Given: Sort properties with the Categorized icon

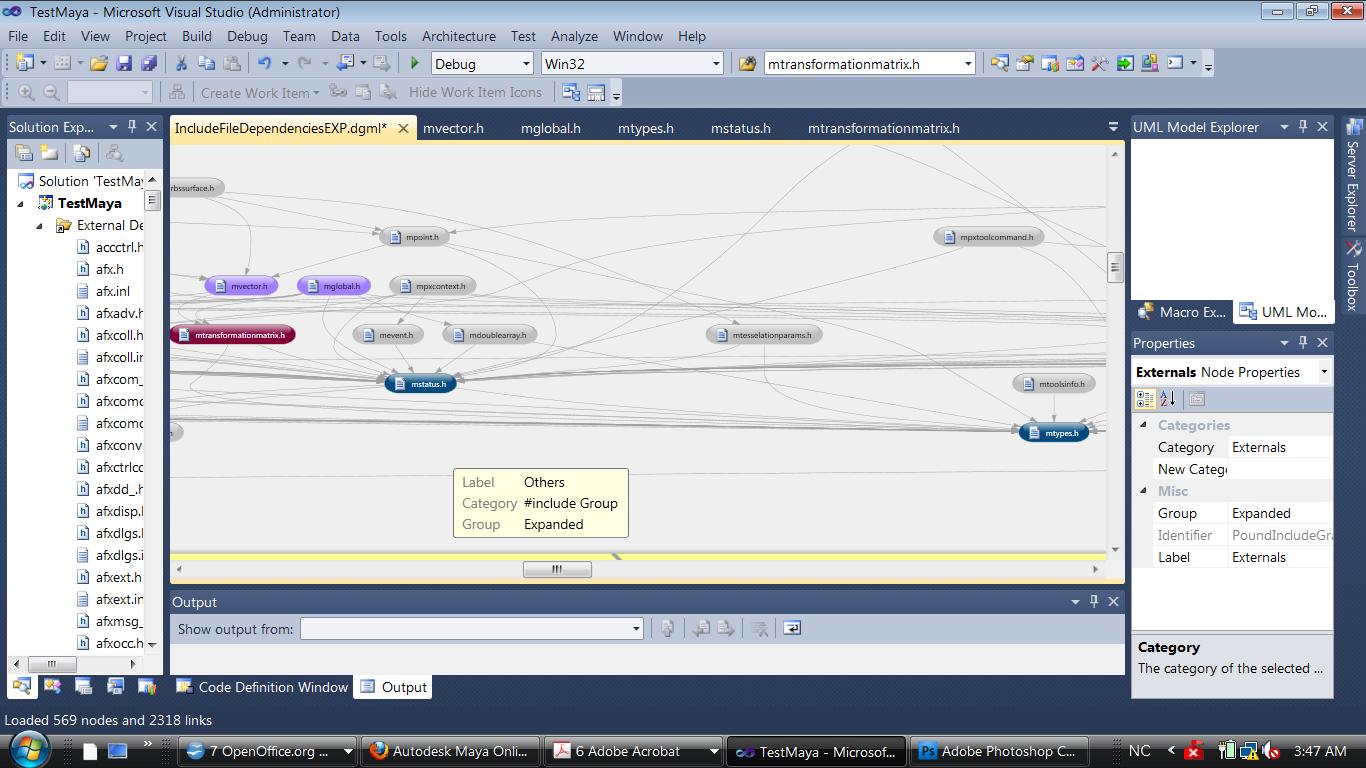Looking at the screenshot, I should point(1146,399).
